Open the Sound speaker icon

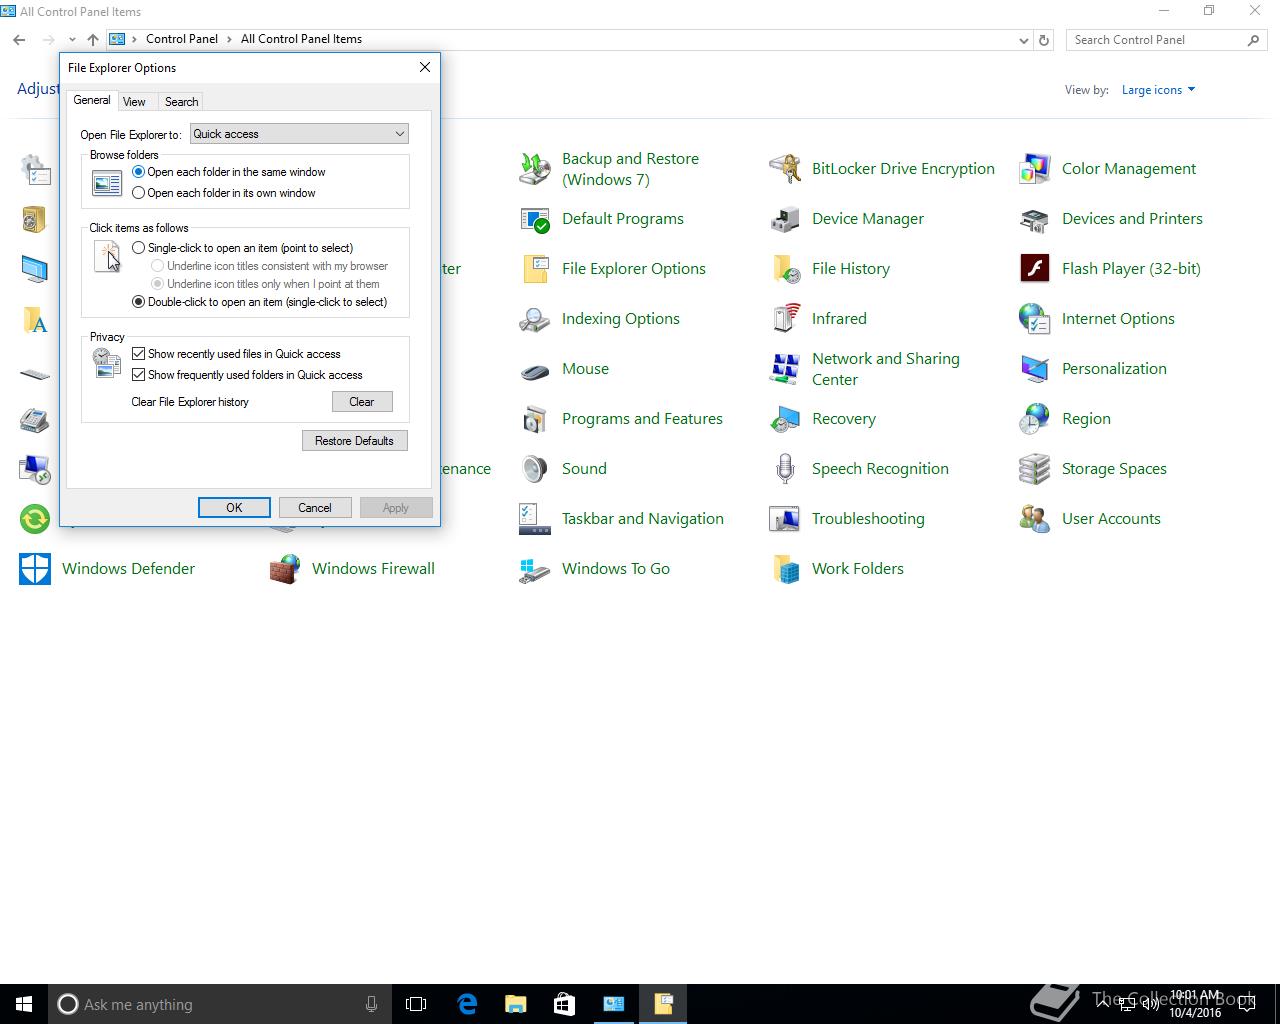535,469
